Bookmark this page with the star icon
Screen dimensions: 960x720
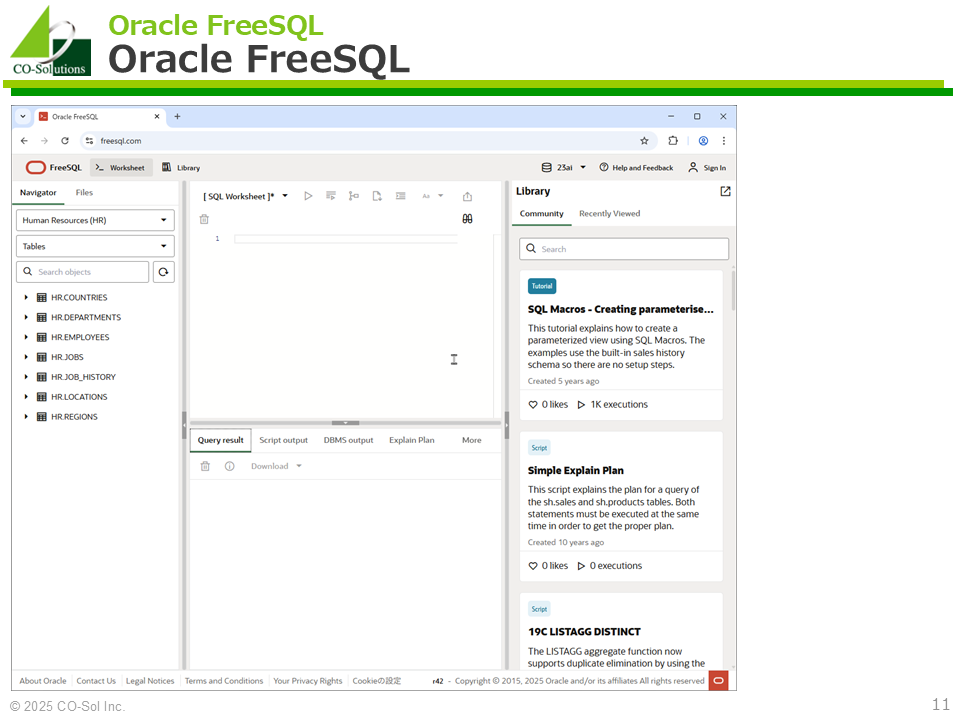(644, 141)
